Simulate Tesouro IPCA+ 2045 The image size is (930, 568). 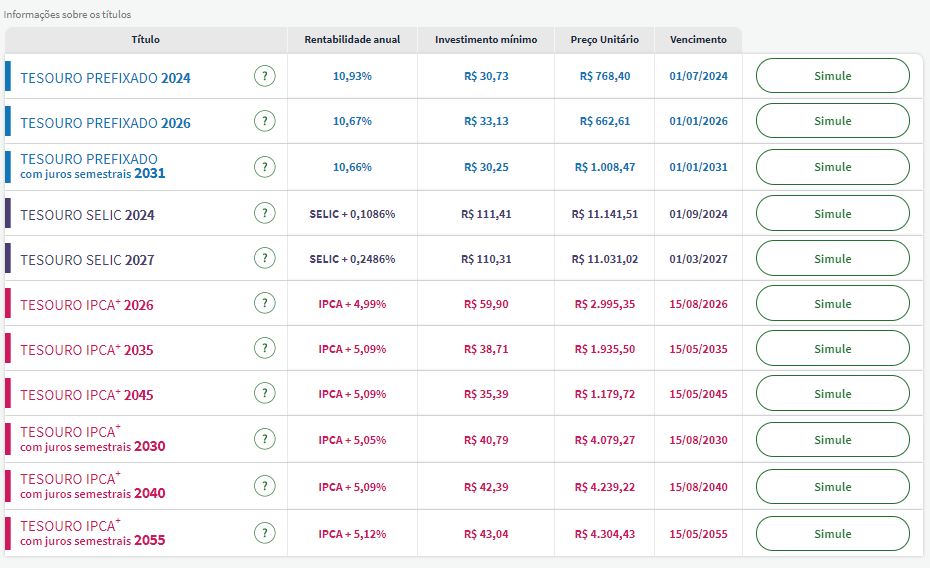point(833,394)
